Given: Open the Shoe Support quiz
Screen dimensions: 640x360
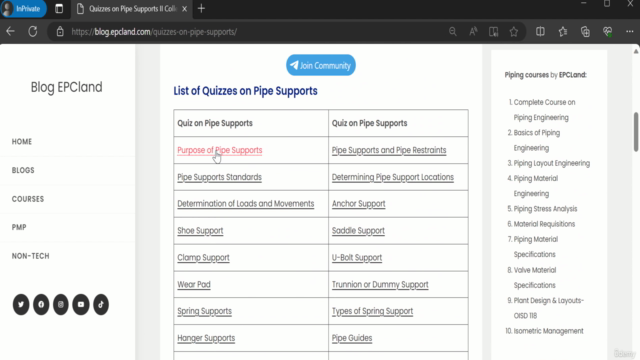Looking at the screenshot, I should pyautogui.click(x=200, y=231).
